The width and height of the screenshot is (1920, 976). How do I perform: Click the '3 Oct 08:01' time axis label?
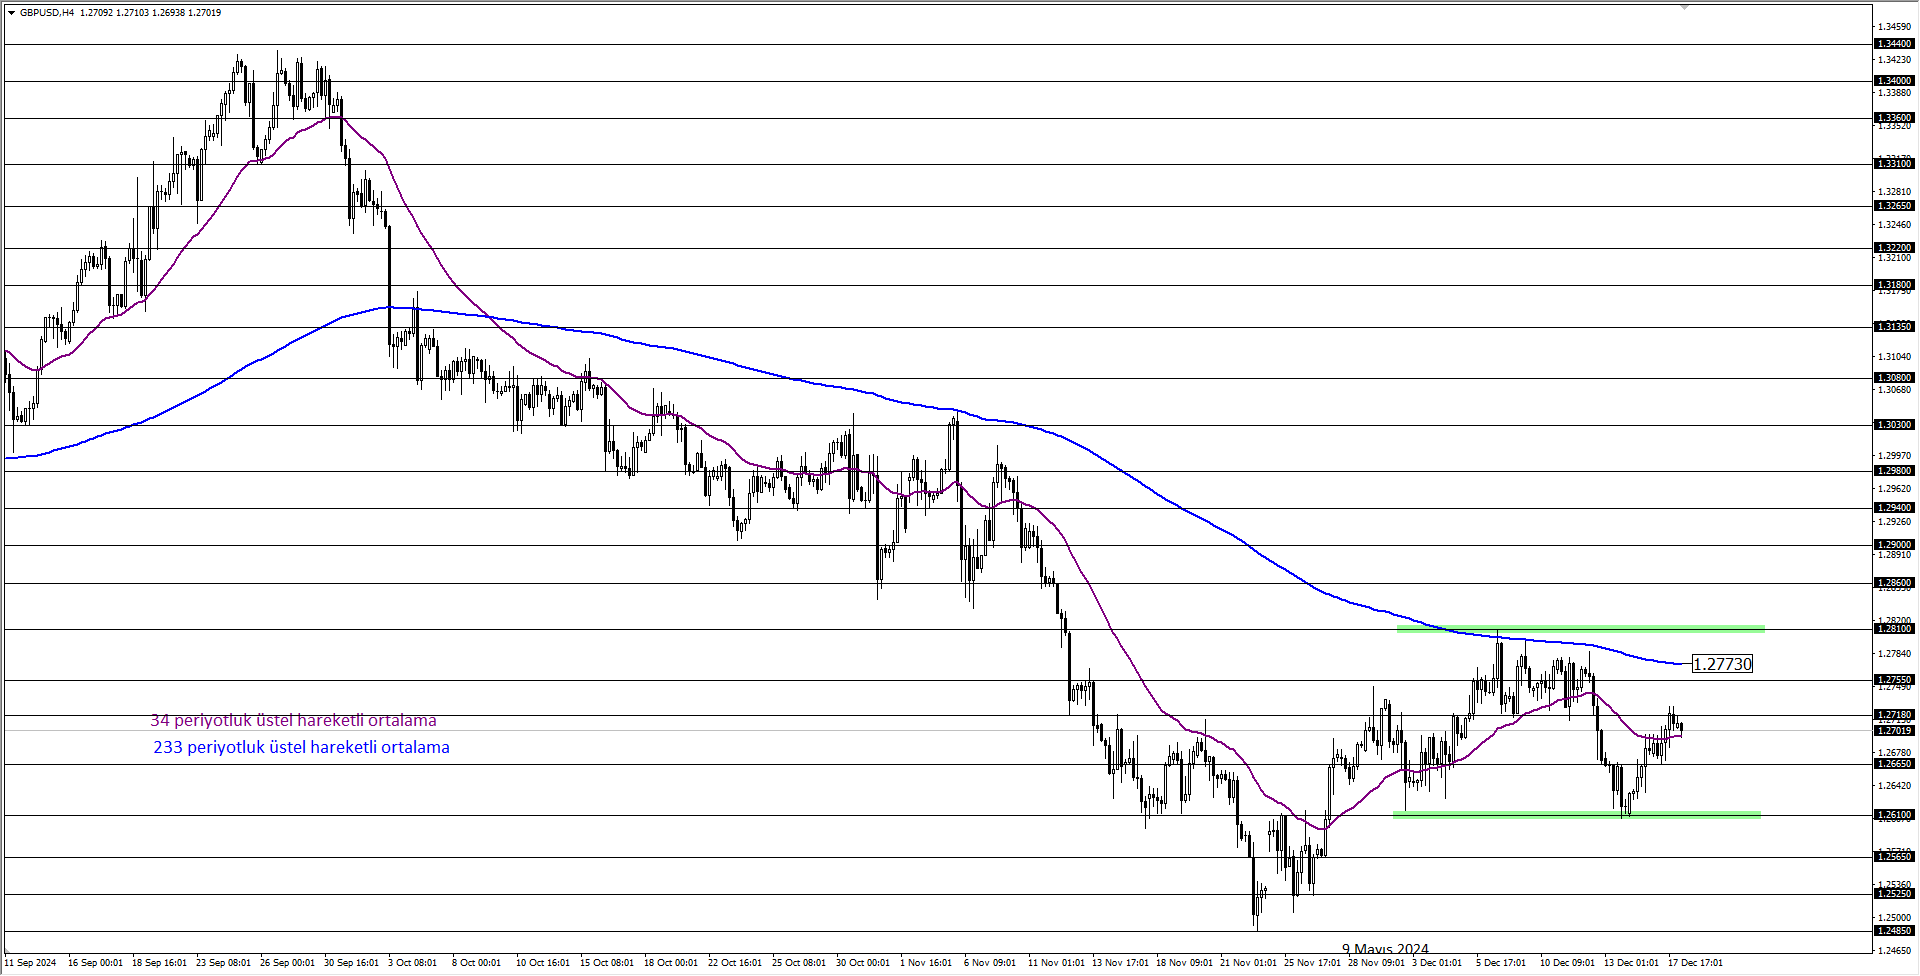click(x=412, y=963)
